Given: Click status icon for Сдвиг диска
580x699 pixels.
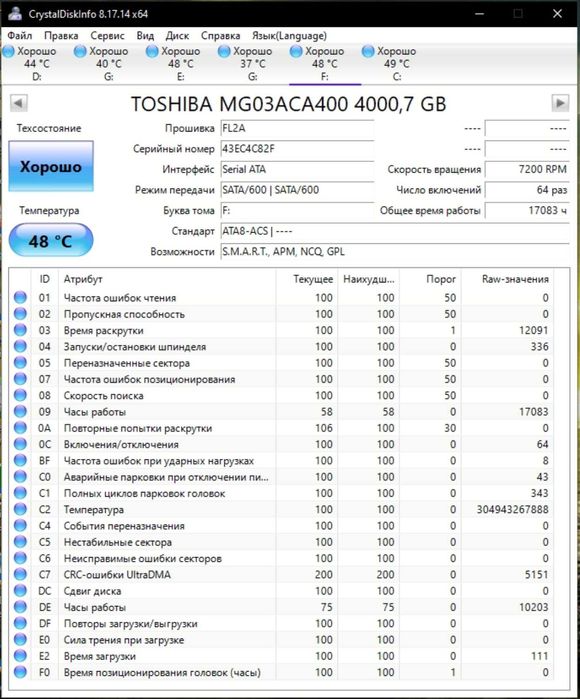Looking at the screenshot, I should coord(20,591).
